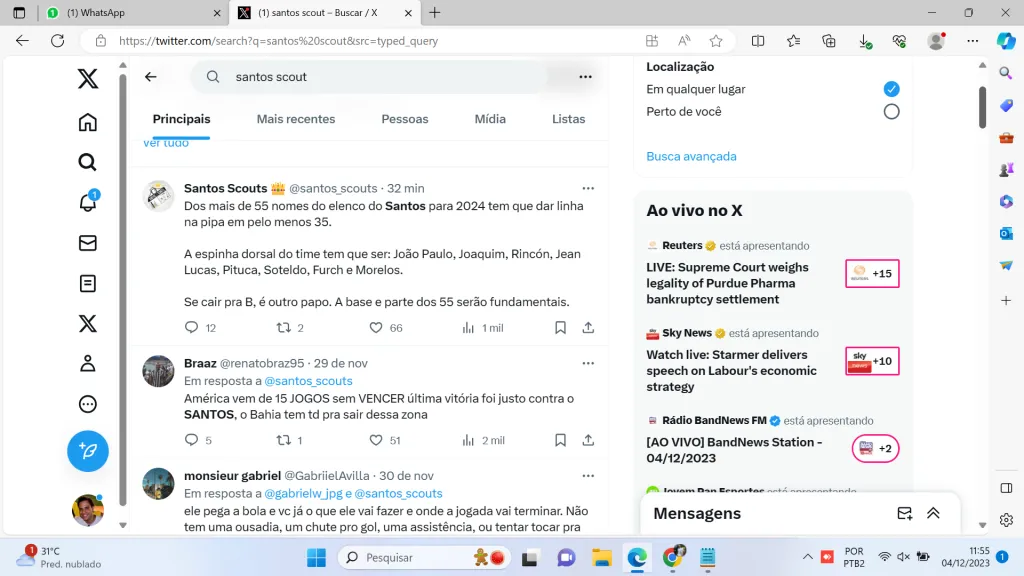Open more options on Santos Scouts tweet

588,188
